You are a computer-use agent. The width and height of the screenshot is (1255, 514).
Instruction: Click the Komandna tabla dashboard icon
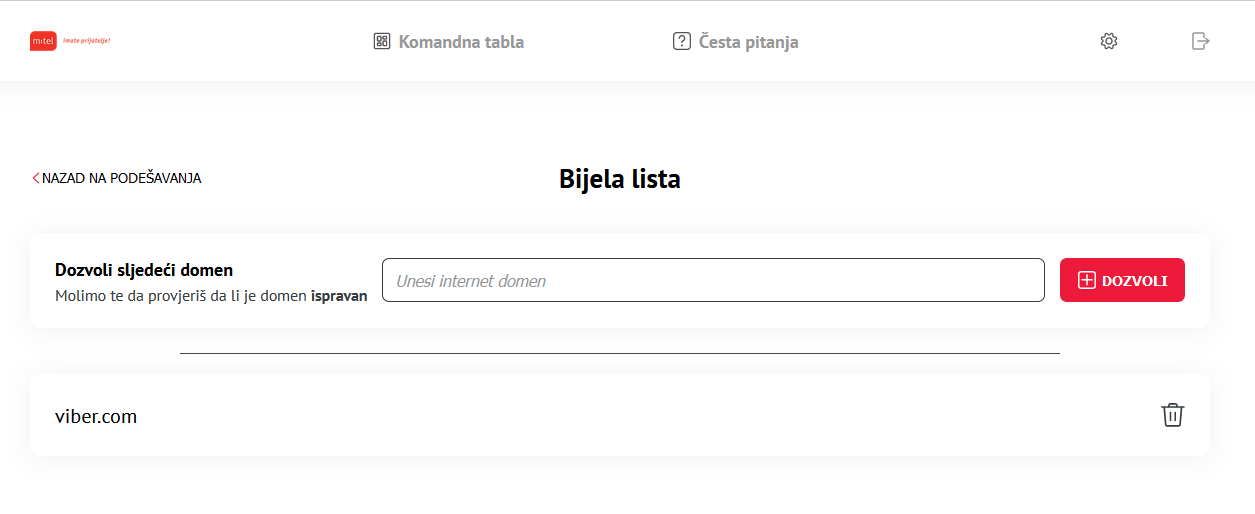(x=381, y=41)
